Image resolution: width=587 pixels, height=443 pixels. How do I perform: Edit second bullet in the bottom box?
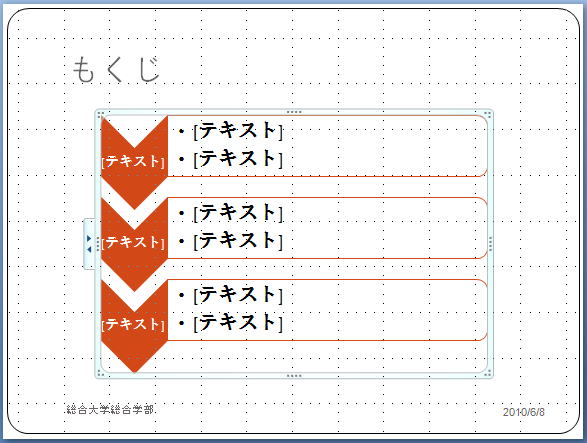click(238, 322)
